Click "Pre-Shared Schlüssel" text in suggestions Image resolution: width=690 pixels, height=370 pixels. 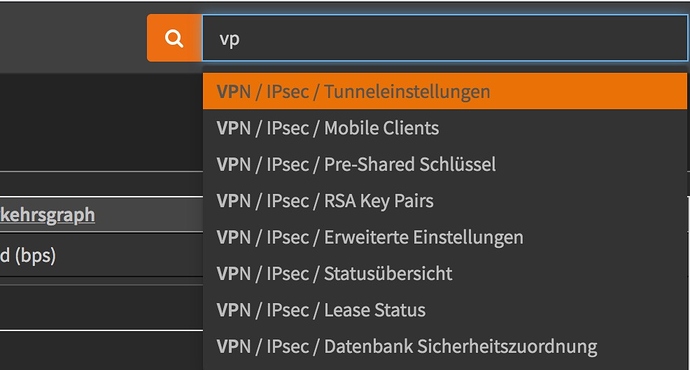(x=410, y=165)
